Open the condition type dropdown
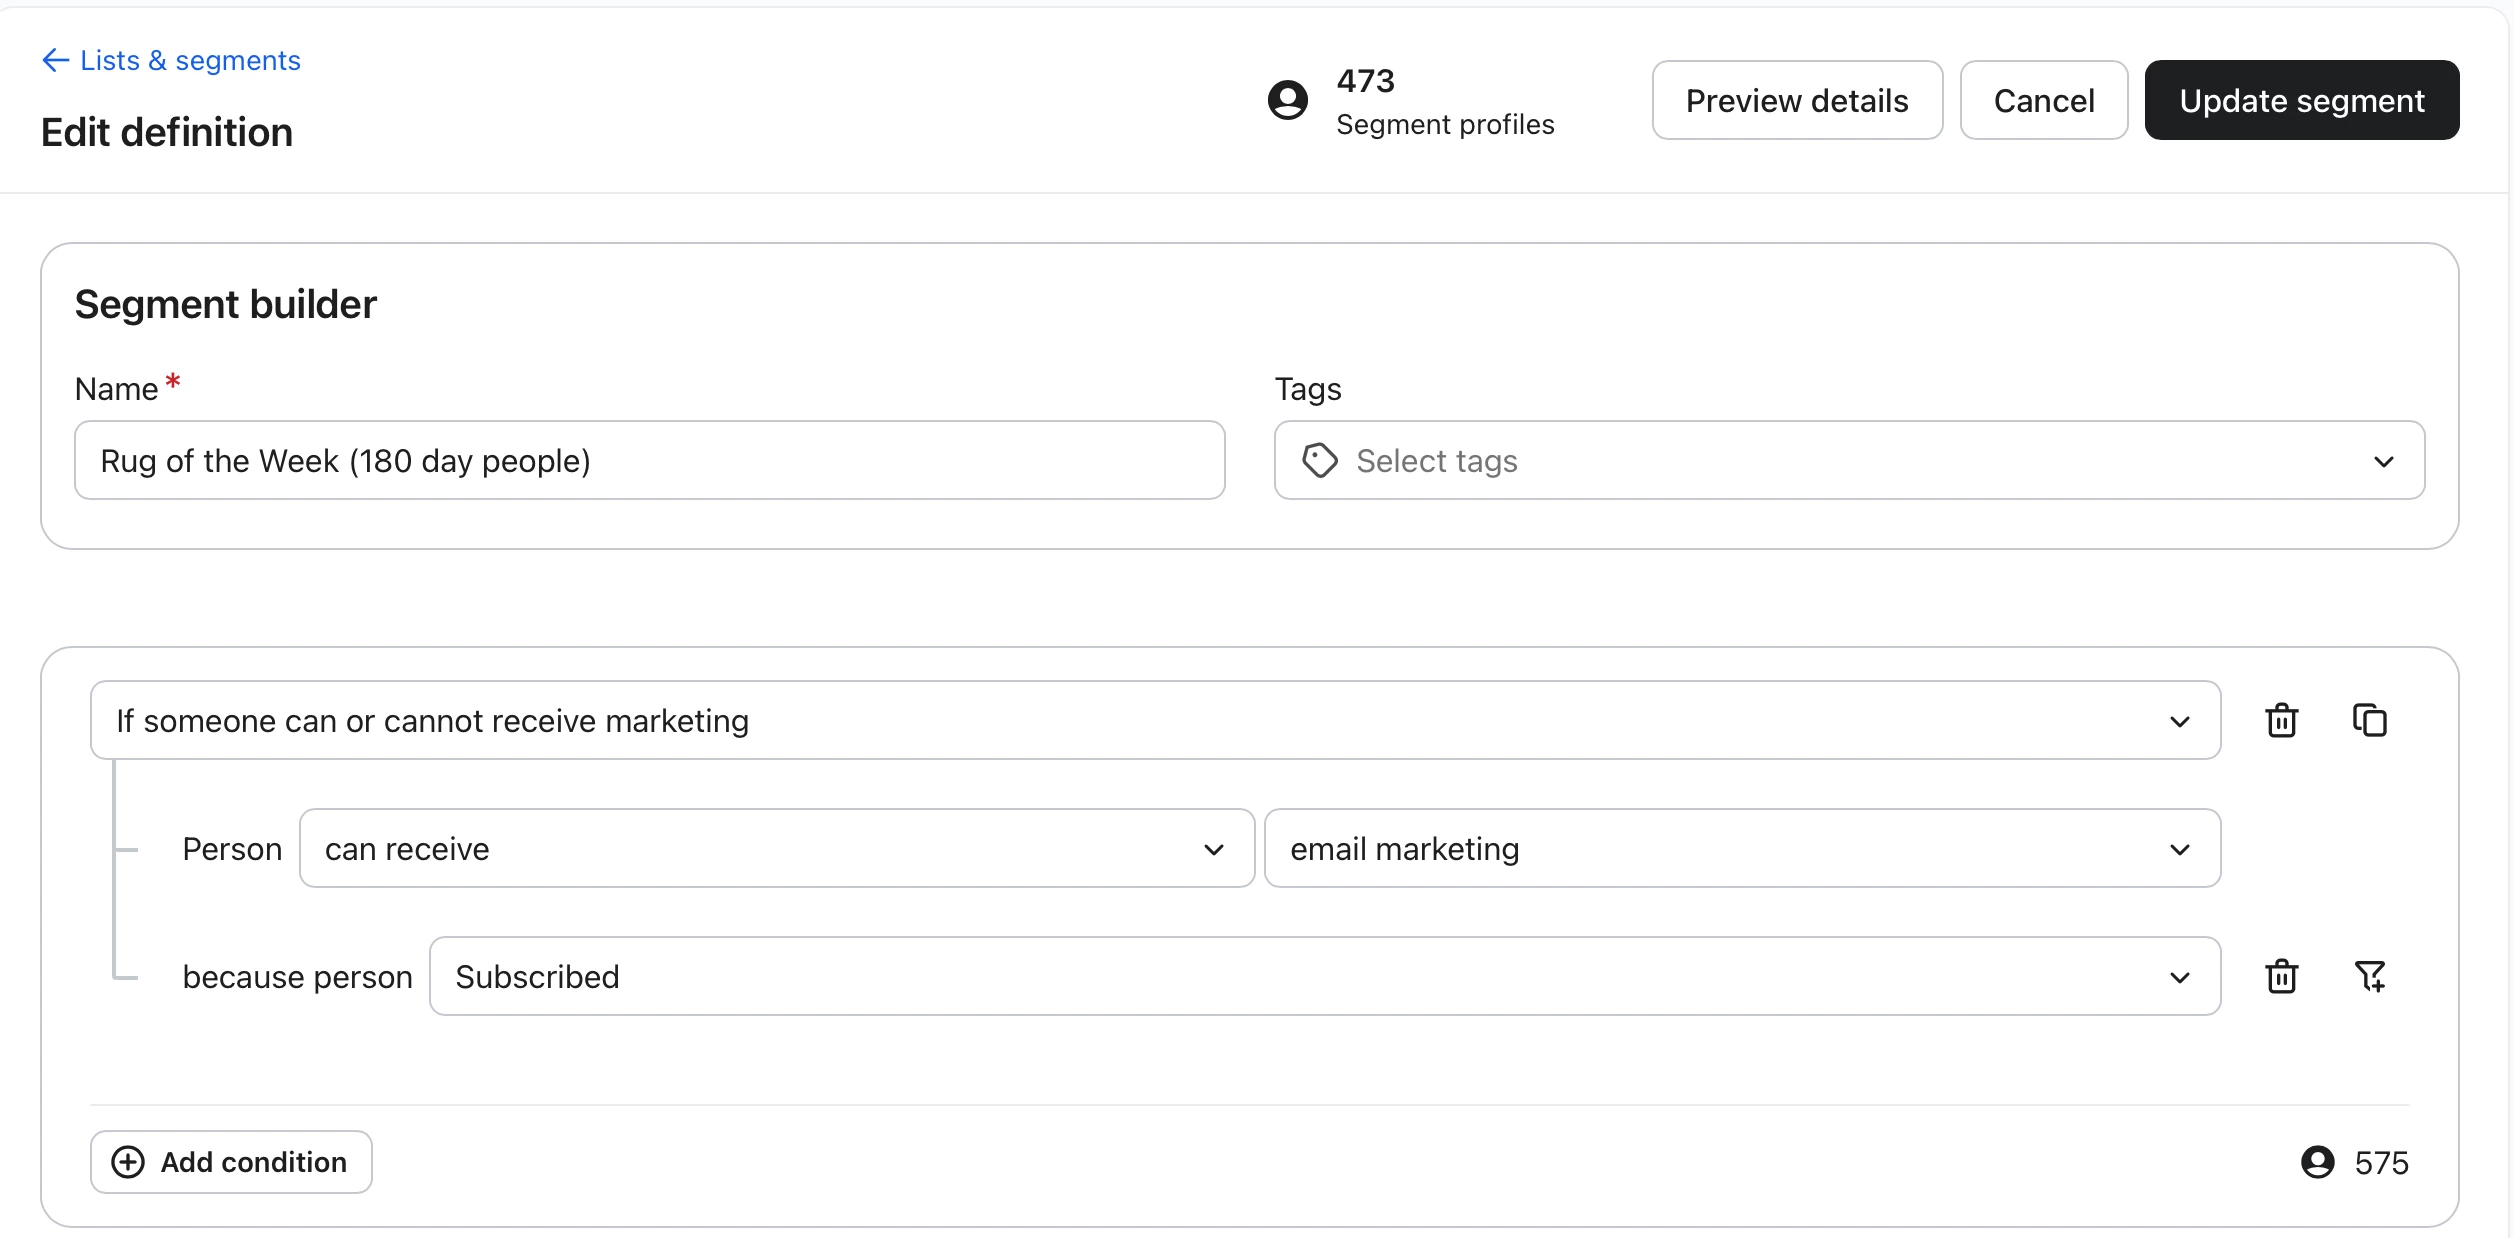The width and height of the screenshot is (2514, 1238). pyautogui.click(x=1155, y=720)
